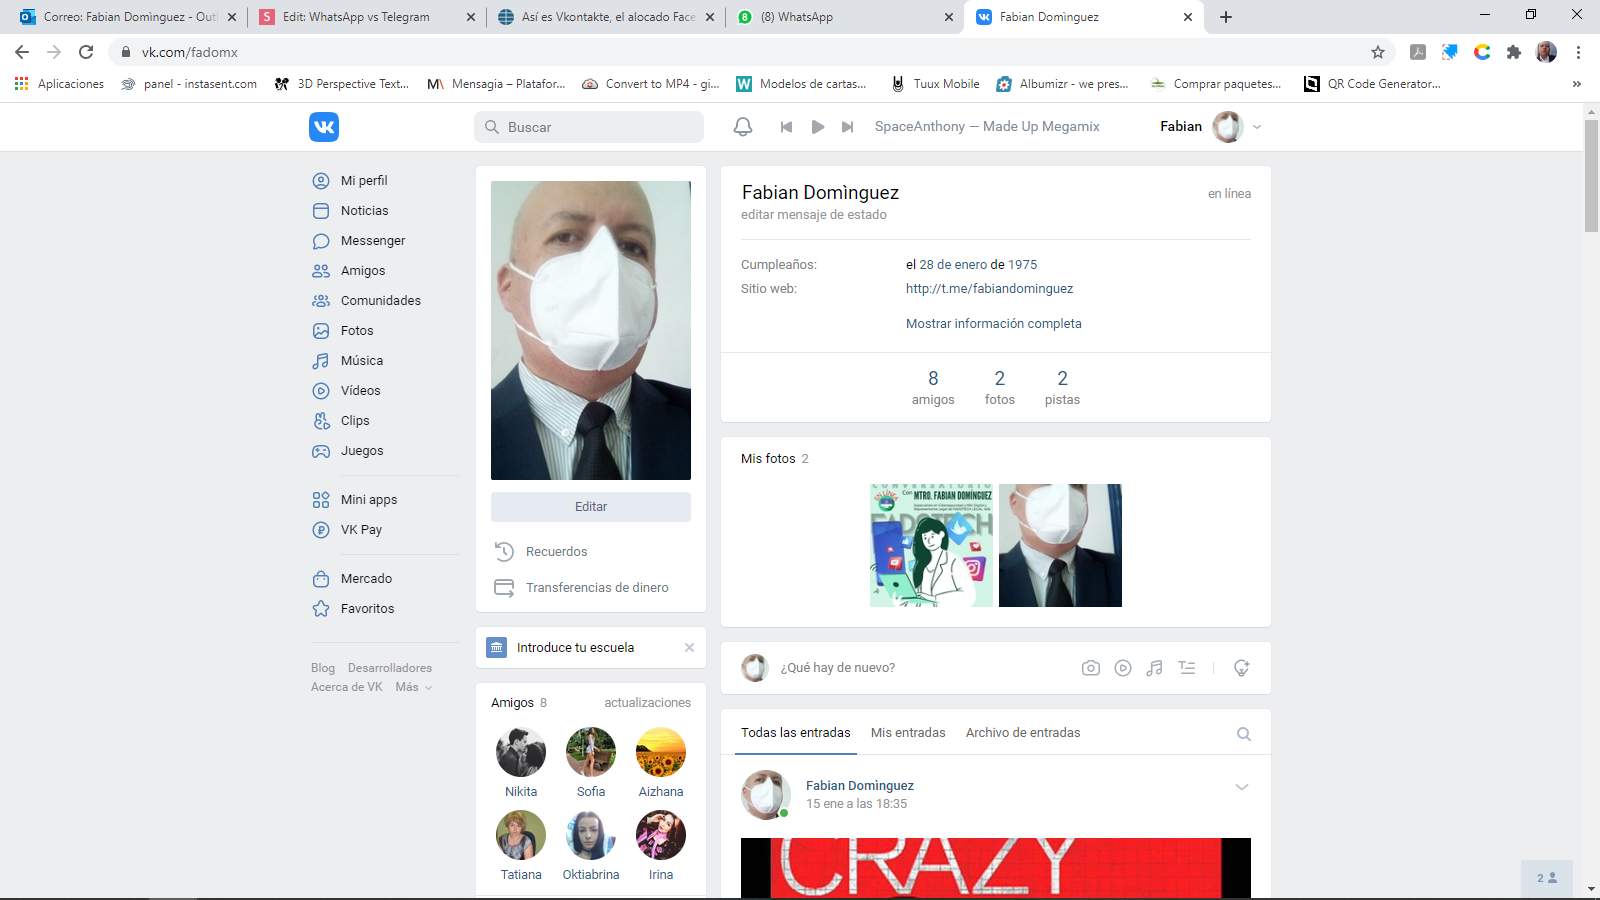
Task: Open friend Nikita's avatar
Action: (521, 752)
